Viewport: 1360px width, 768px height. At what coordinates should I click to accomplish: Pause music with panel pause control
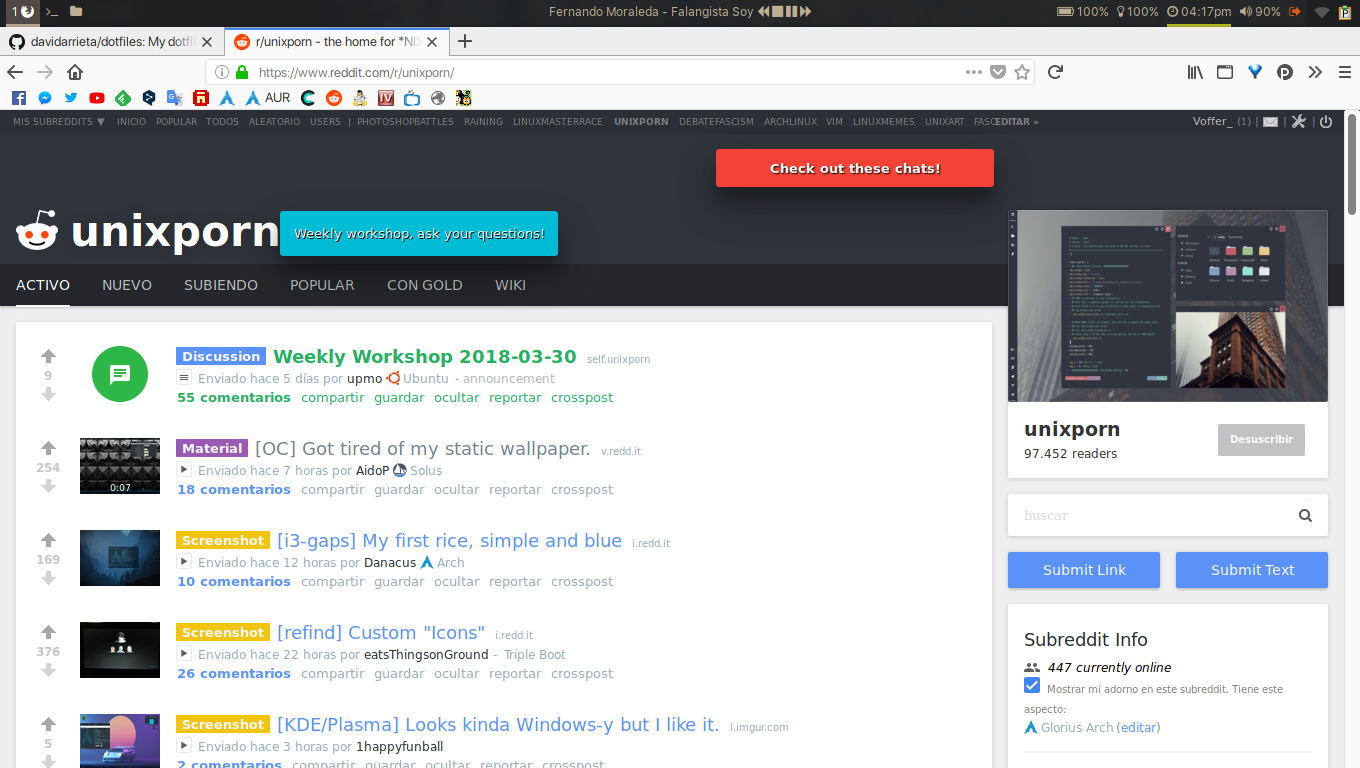pyautogui.click(x=790, y=12)
